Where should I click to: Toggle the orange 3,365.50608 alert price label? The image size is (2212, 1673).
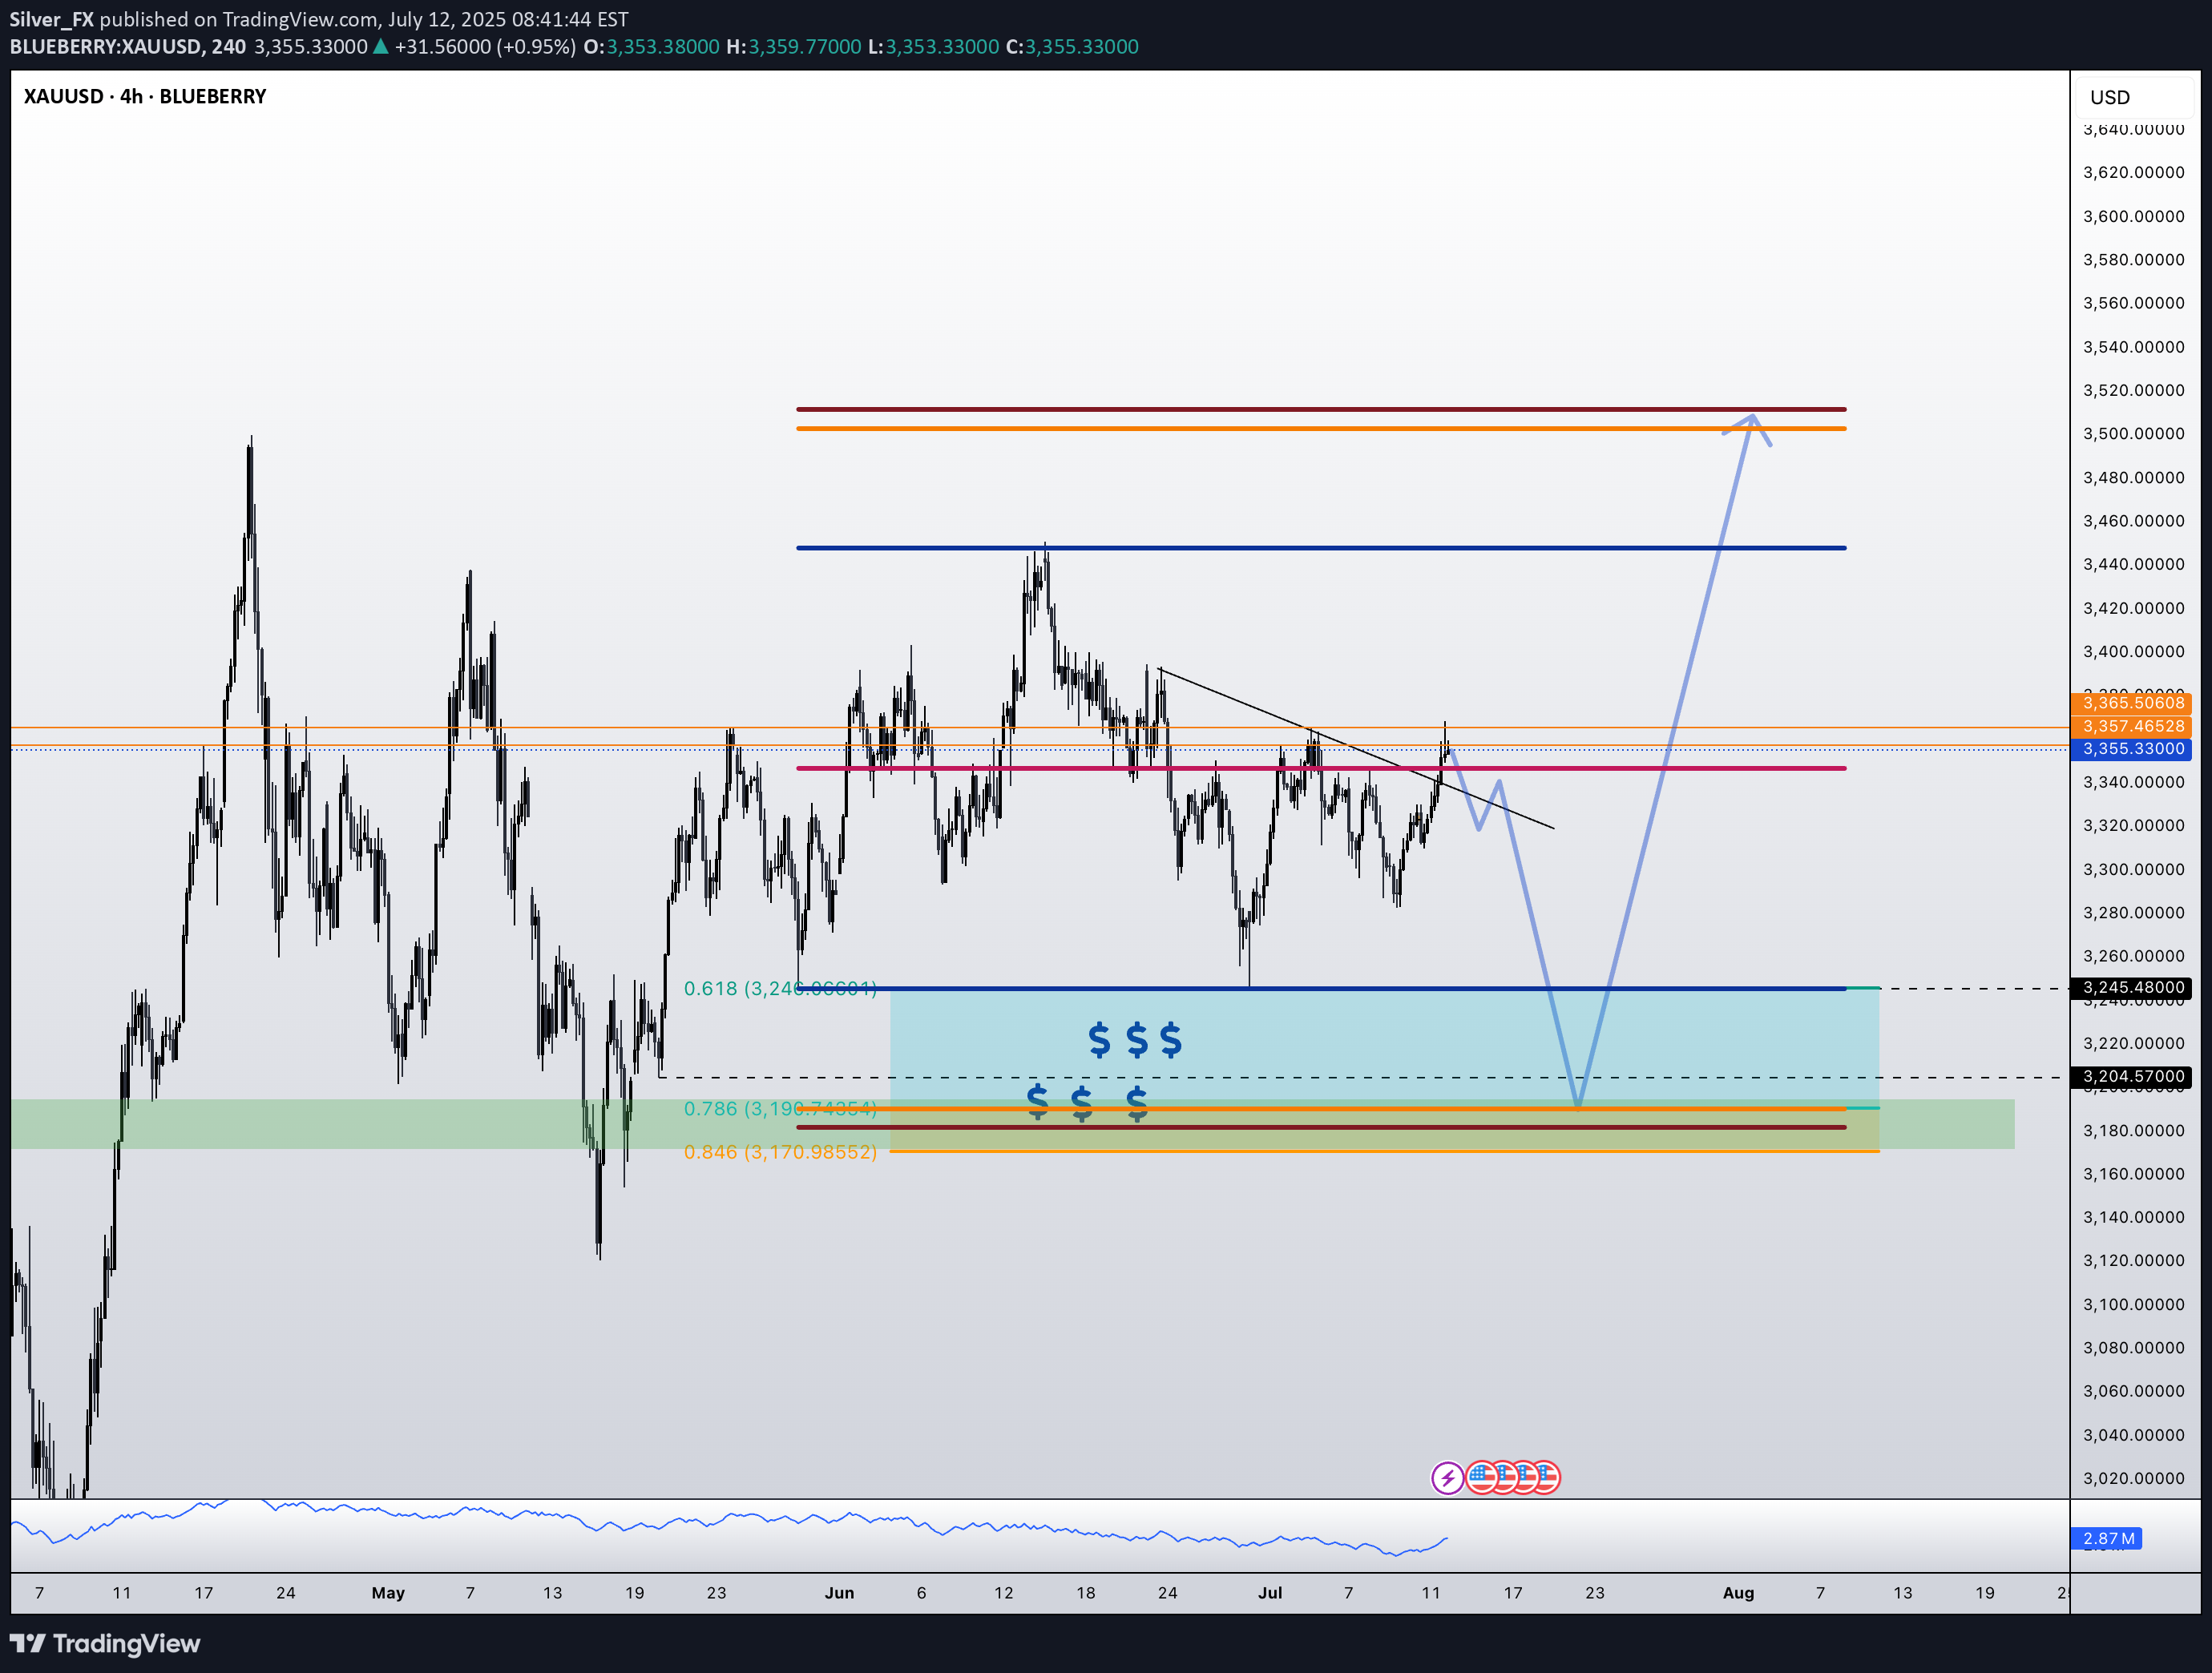coord(2133,704)
